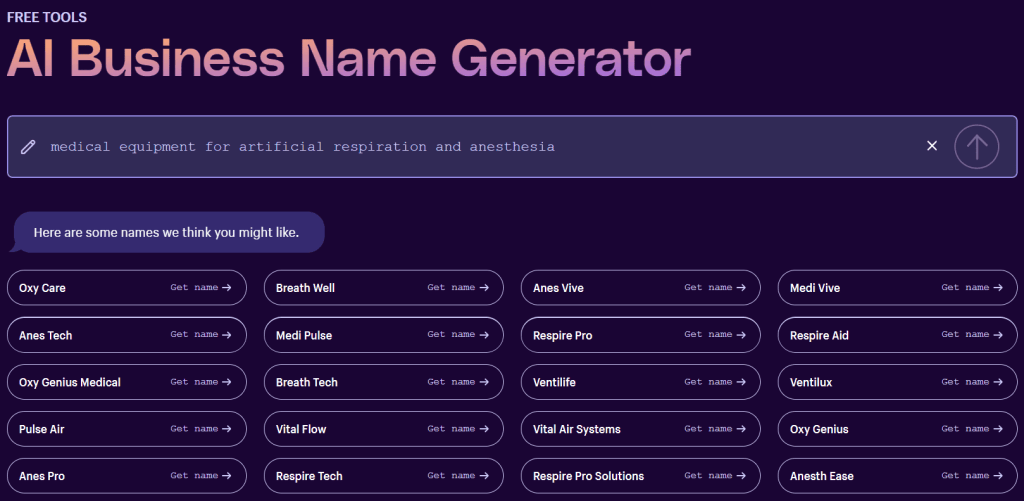Click the Oxy Care name card
Viewport: 1024px width, 501px height.
[127, 287]
